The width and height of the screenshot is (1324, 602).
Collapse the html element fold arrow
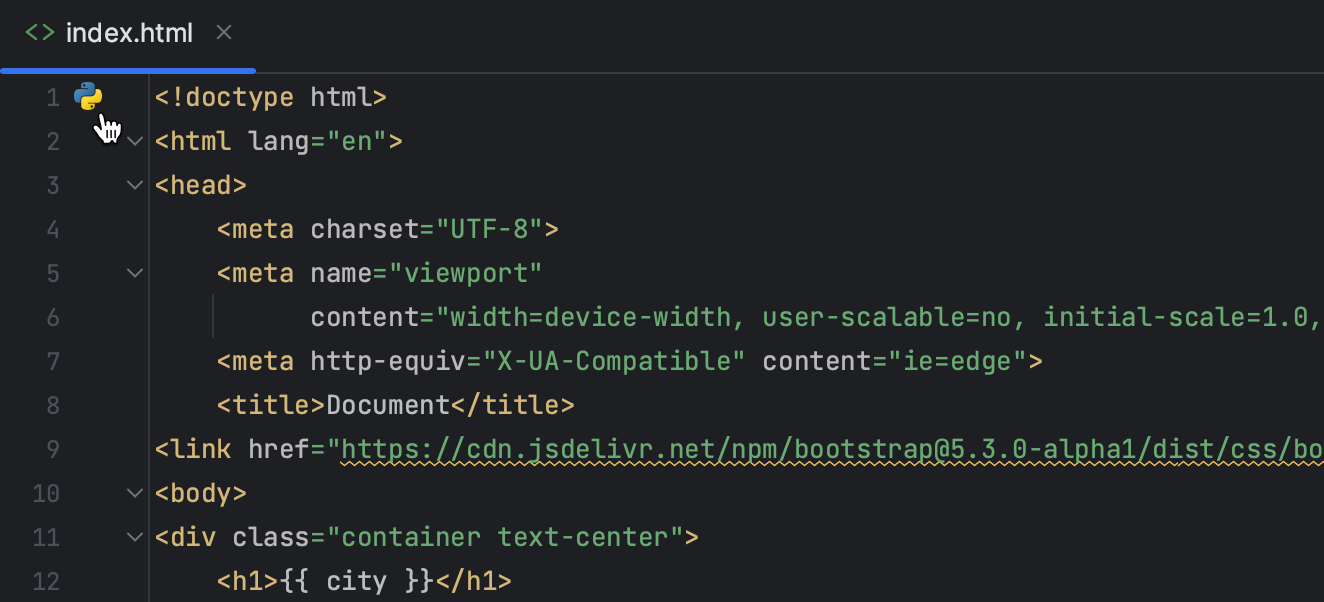point(135,141)
